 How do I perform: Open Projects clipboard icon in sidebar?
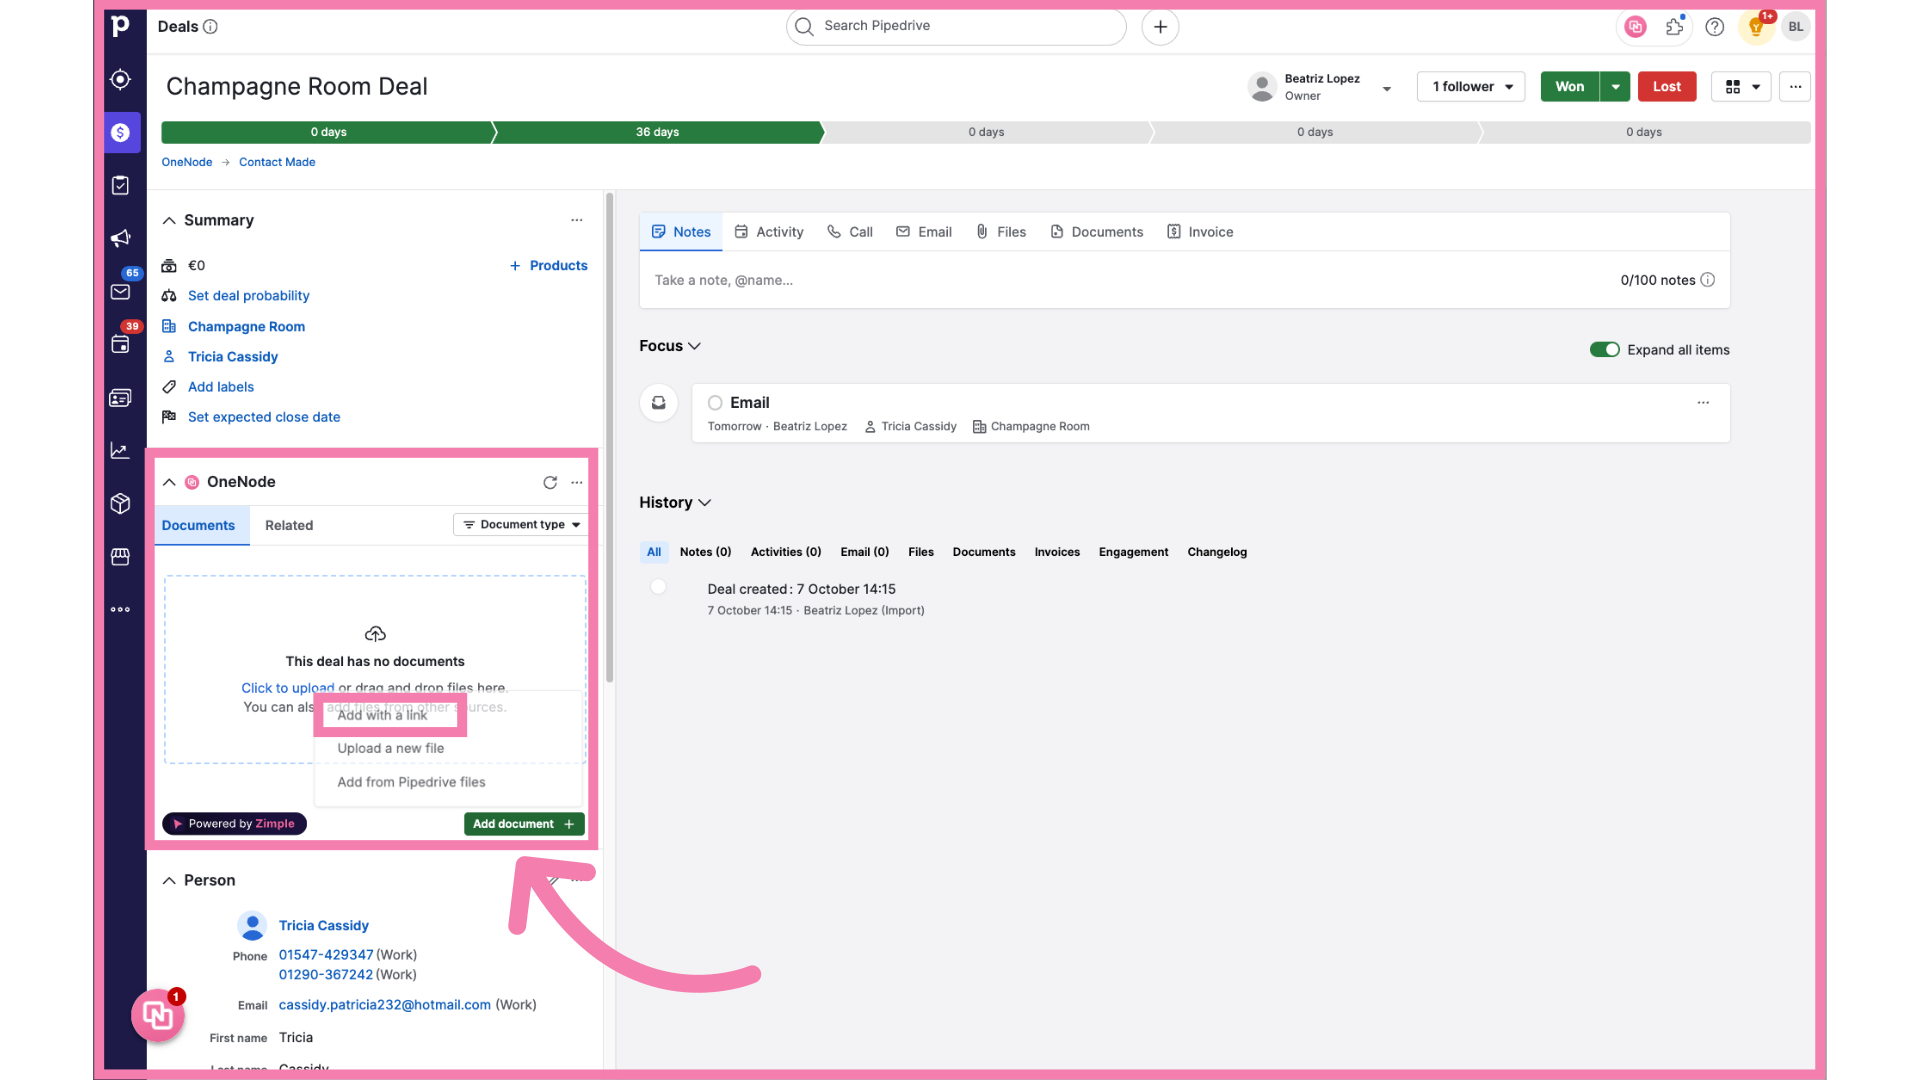pyautogui.click(x=120, y=185)
